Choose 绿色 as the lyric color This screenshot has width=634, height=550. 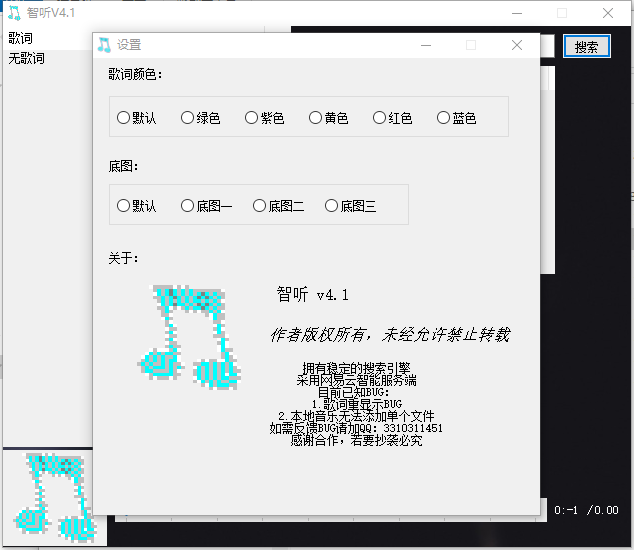[x=188, y=118]
